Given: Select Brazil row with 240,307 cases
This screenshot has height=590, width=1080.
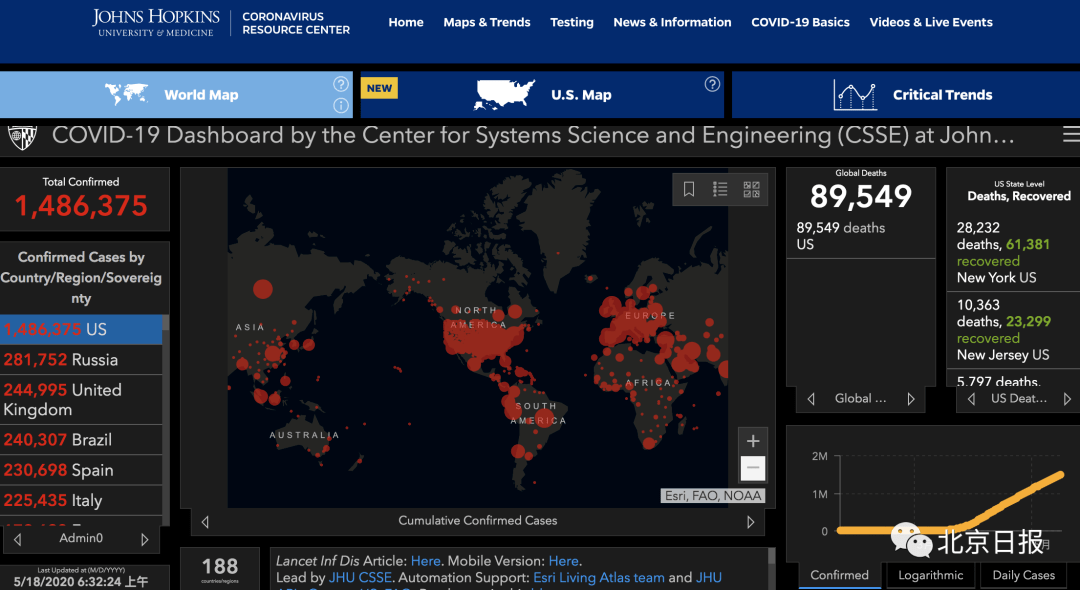Looking at the screenshot, I should tap(81, 440).
